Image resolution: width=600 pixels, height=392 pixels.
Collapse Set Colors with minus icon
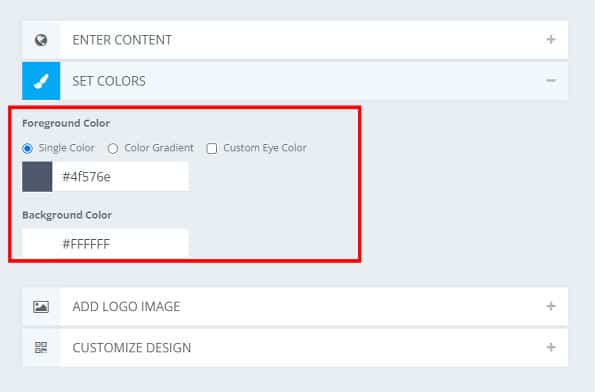click(551, 80)
